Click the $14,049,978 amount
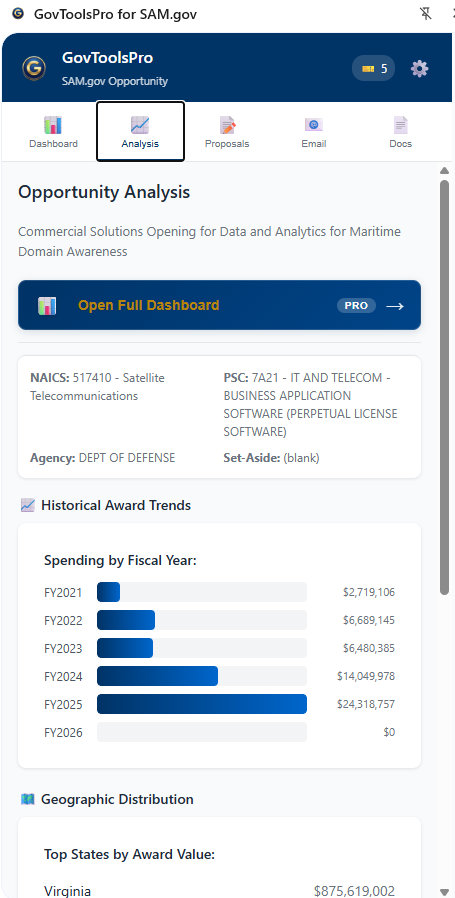 click(x=366, y=676)
